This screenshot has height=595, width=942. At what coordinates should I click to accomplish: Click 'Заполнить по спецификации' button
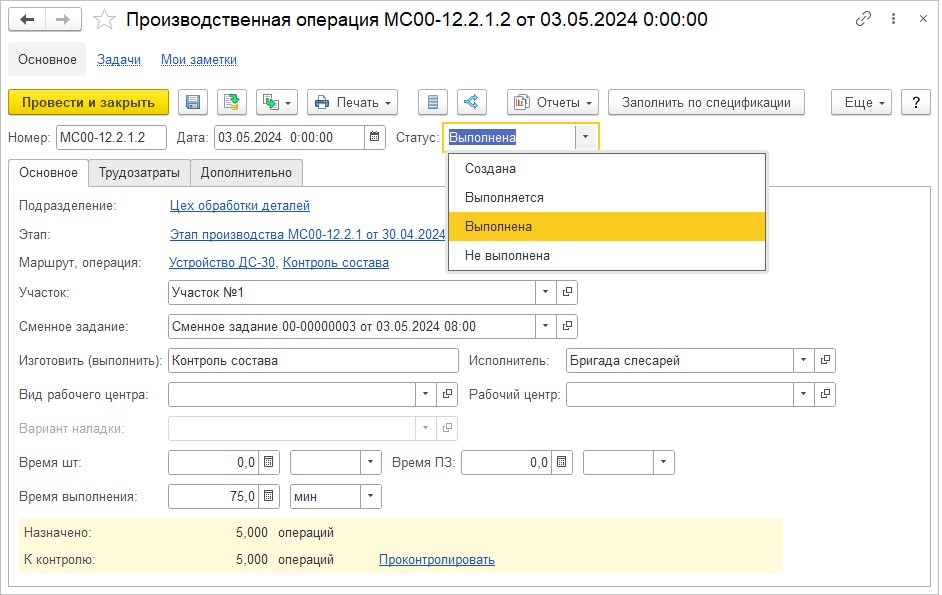tap(713, 102)
